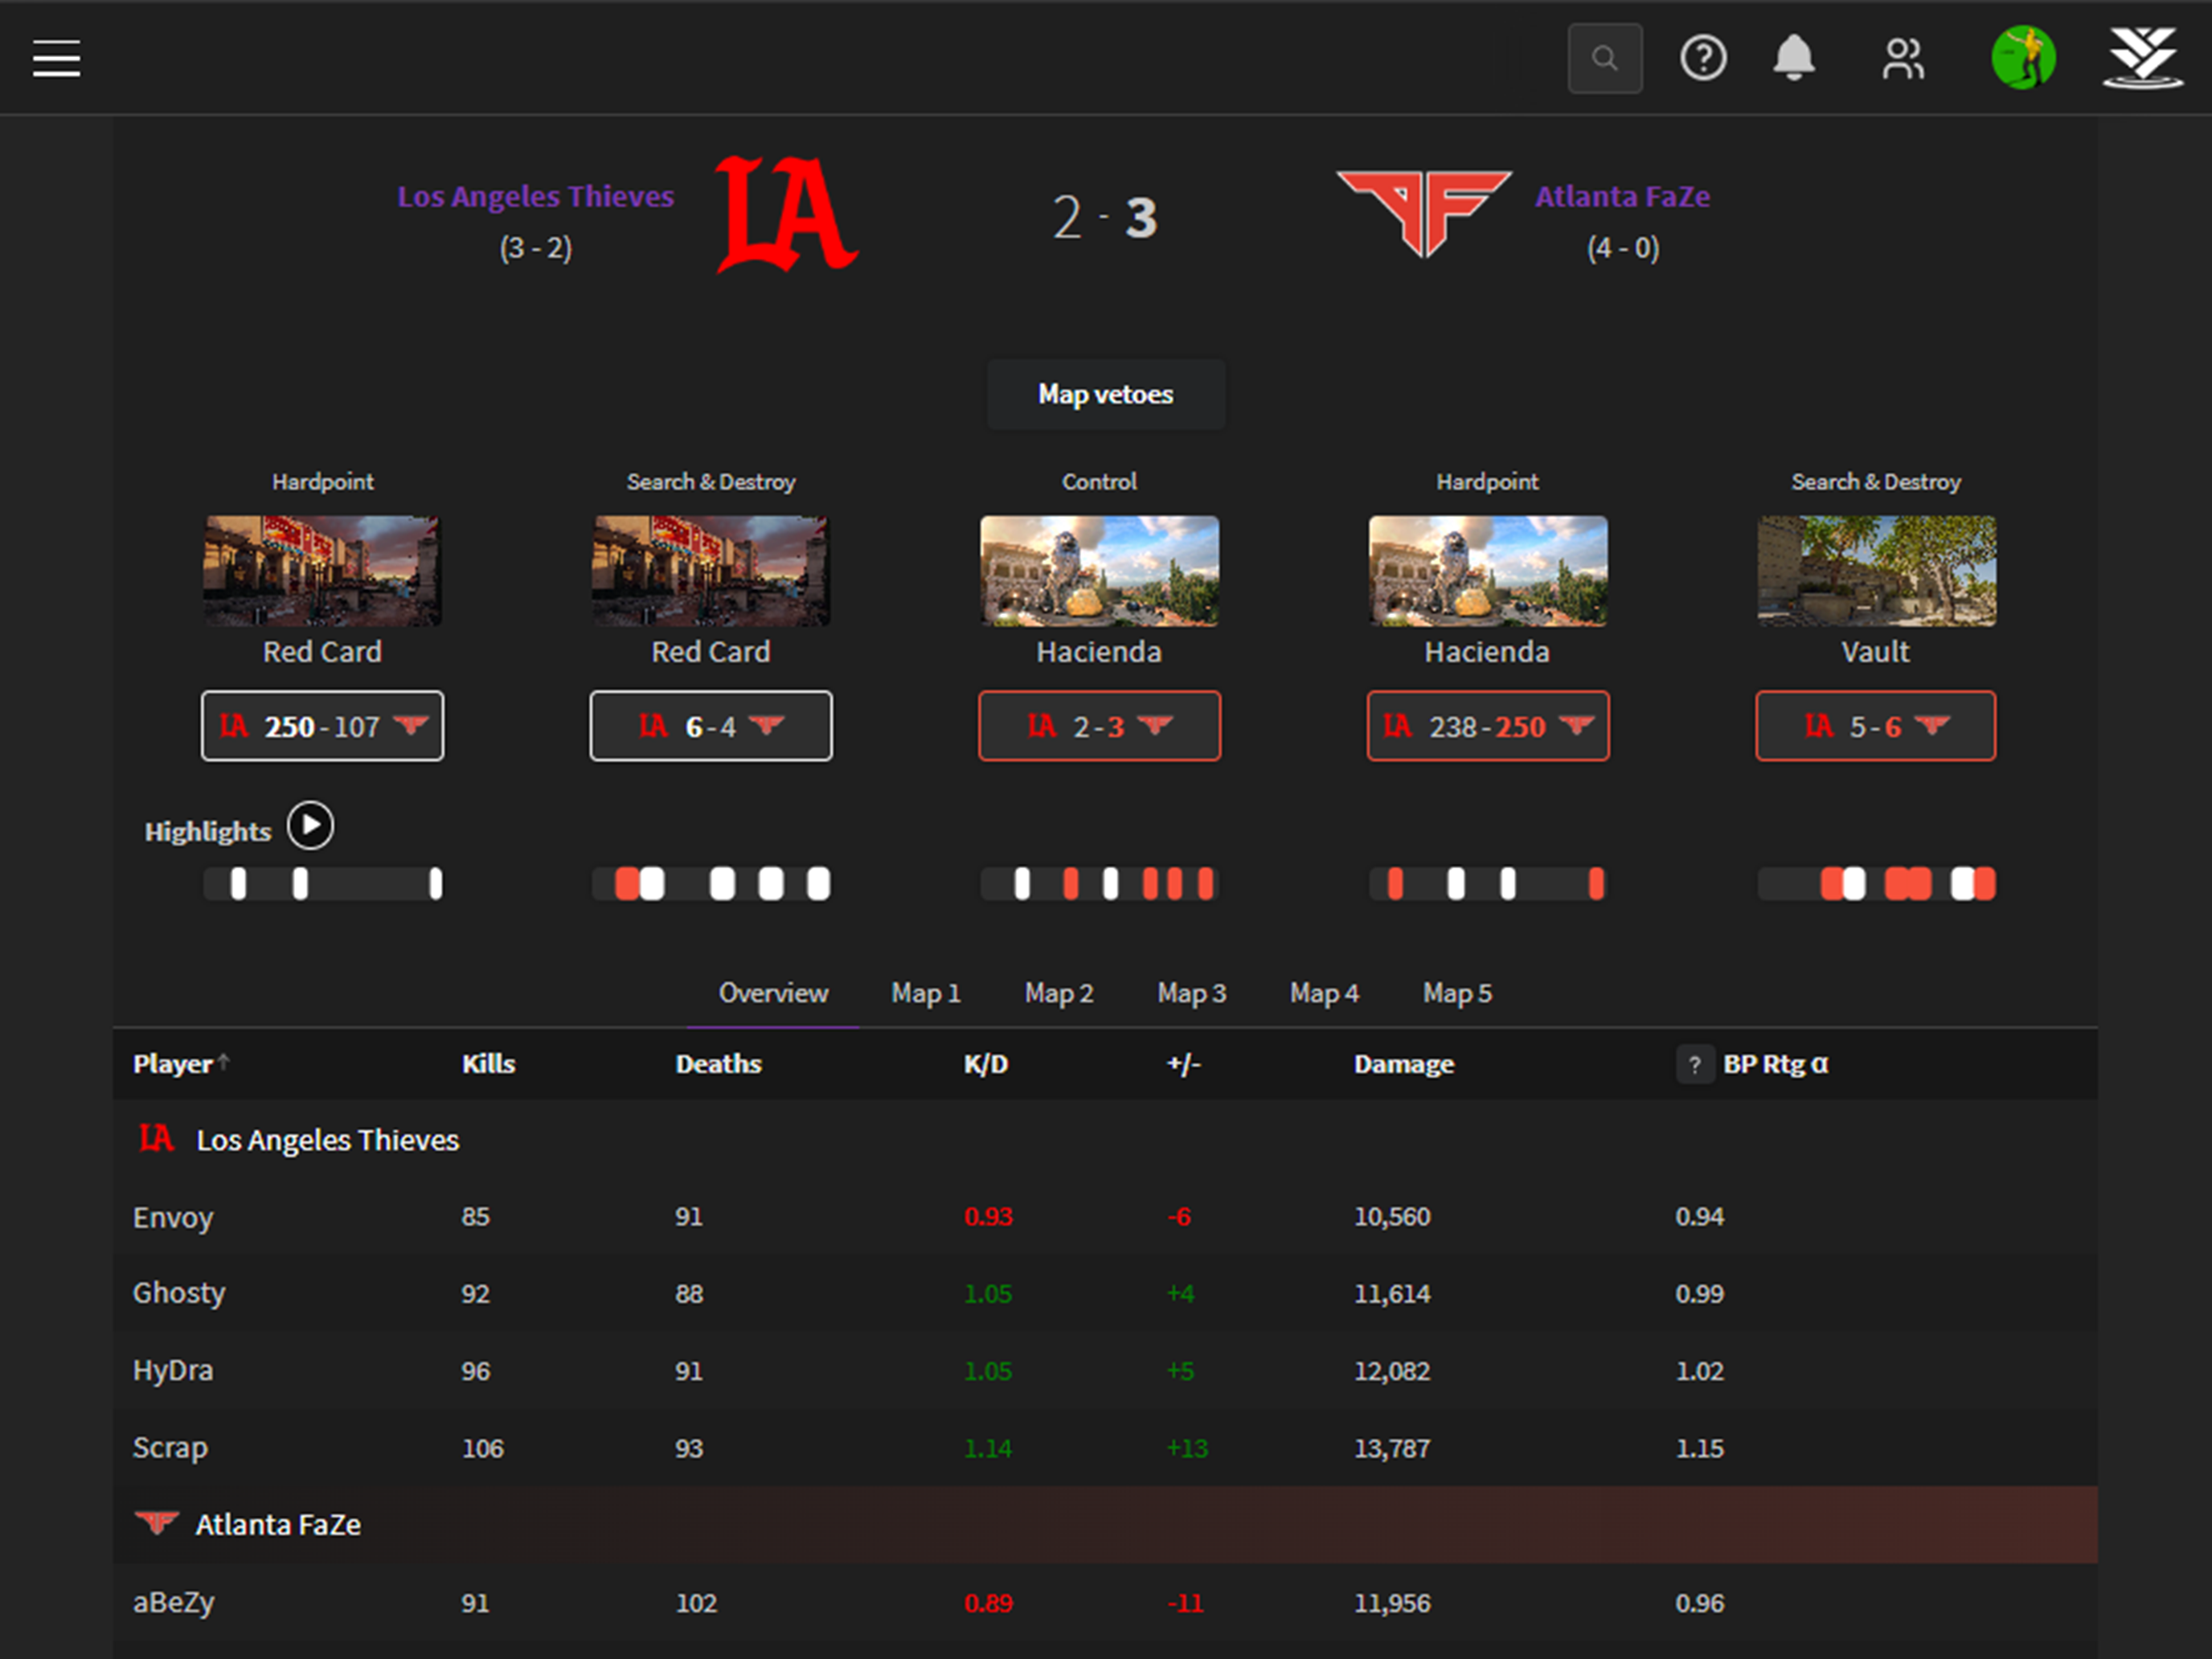Image resolution: width=2212 pixels, height=1659 pixels.
Task: Sort by the Damage column header
Action: tap(1403, 1064)
